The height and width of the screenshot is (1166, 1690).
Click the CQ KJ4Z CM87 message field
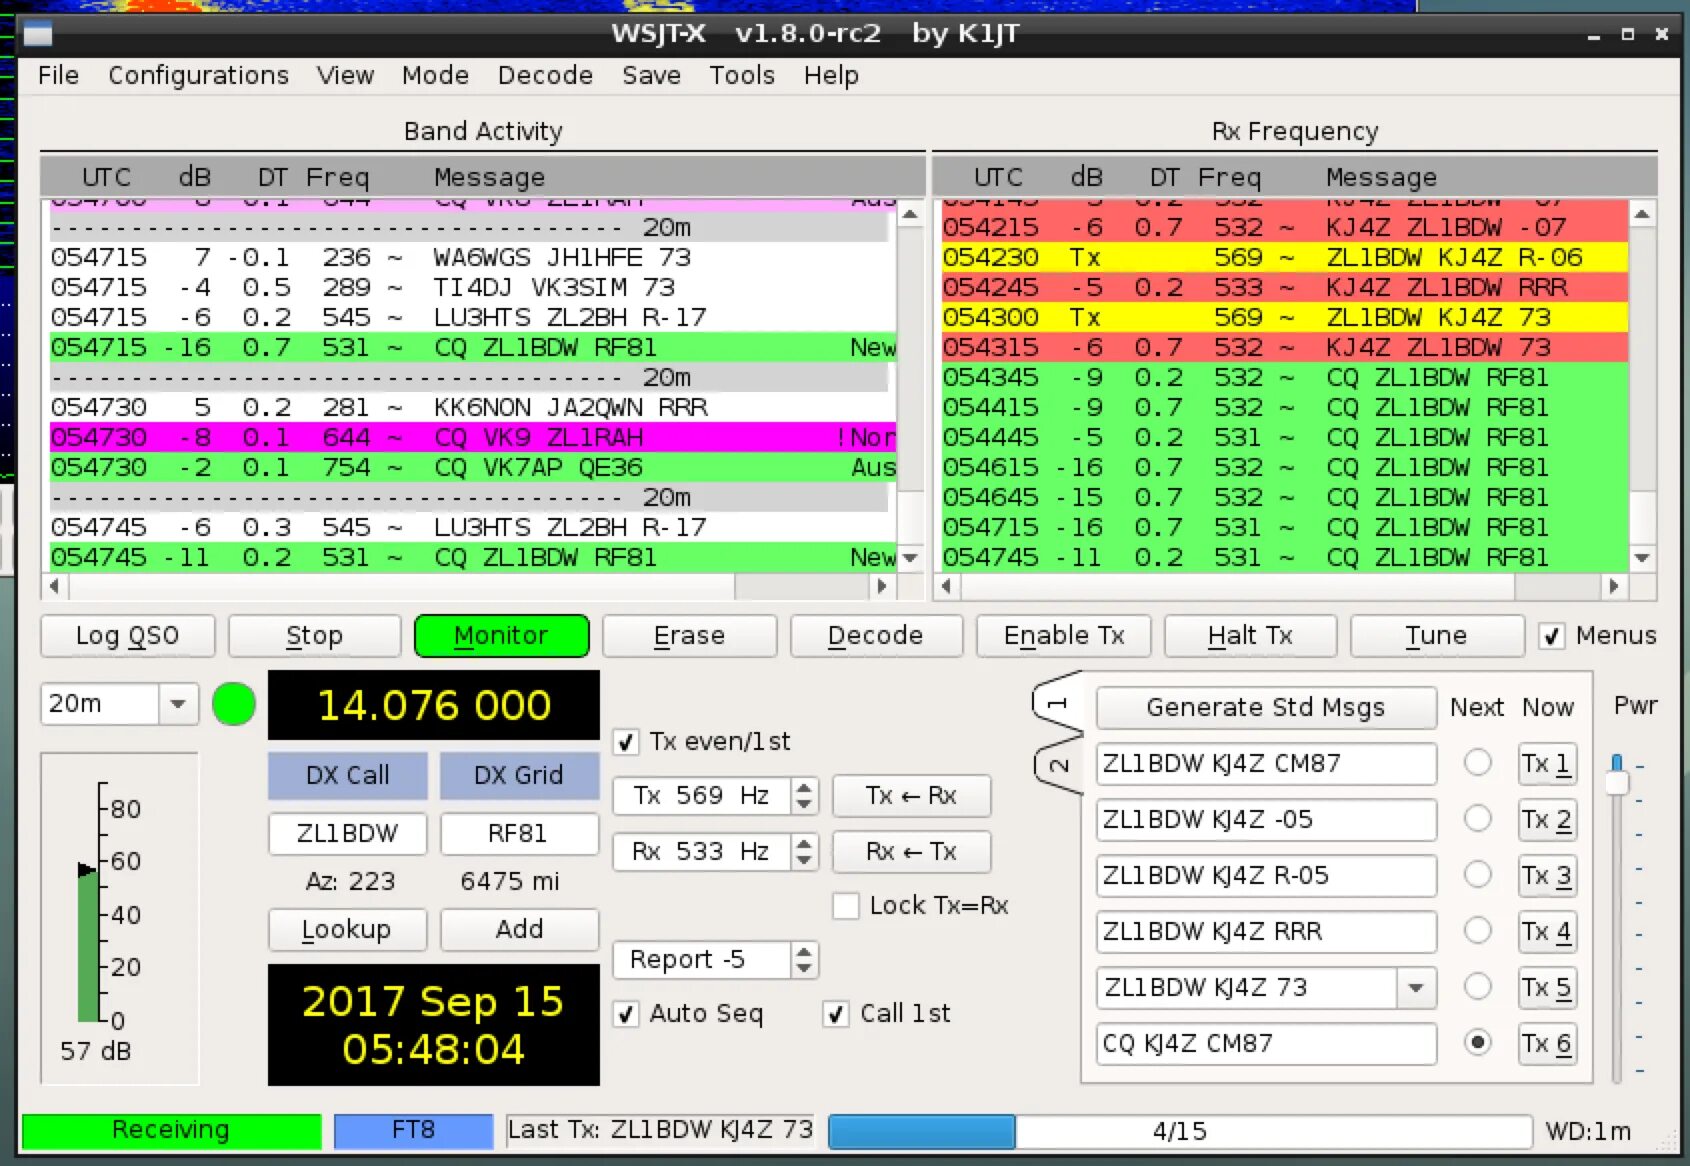(x=1266, y=1044)
